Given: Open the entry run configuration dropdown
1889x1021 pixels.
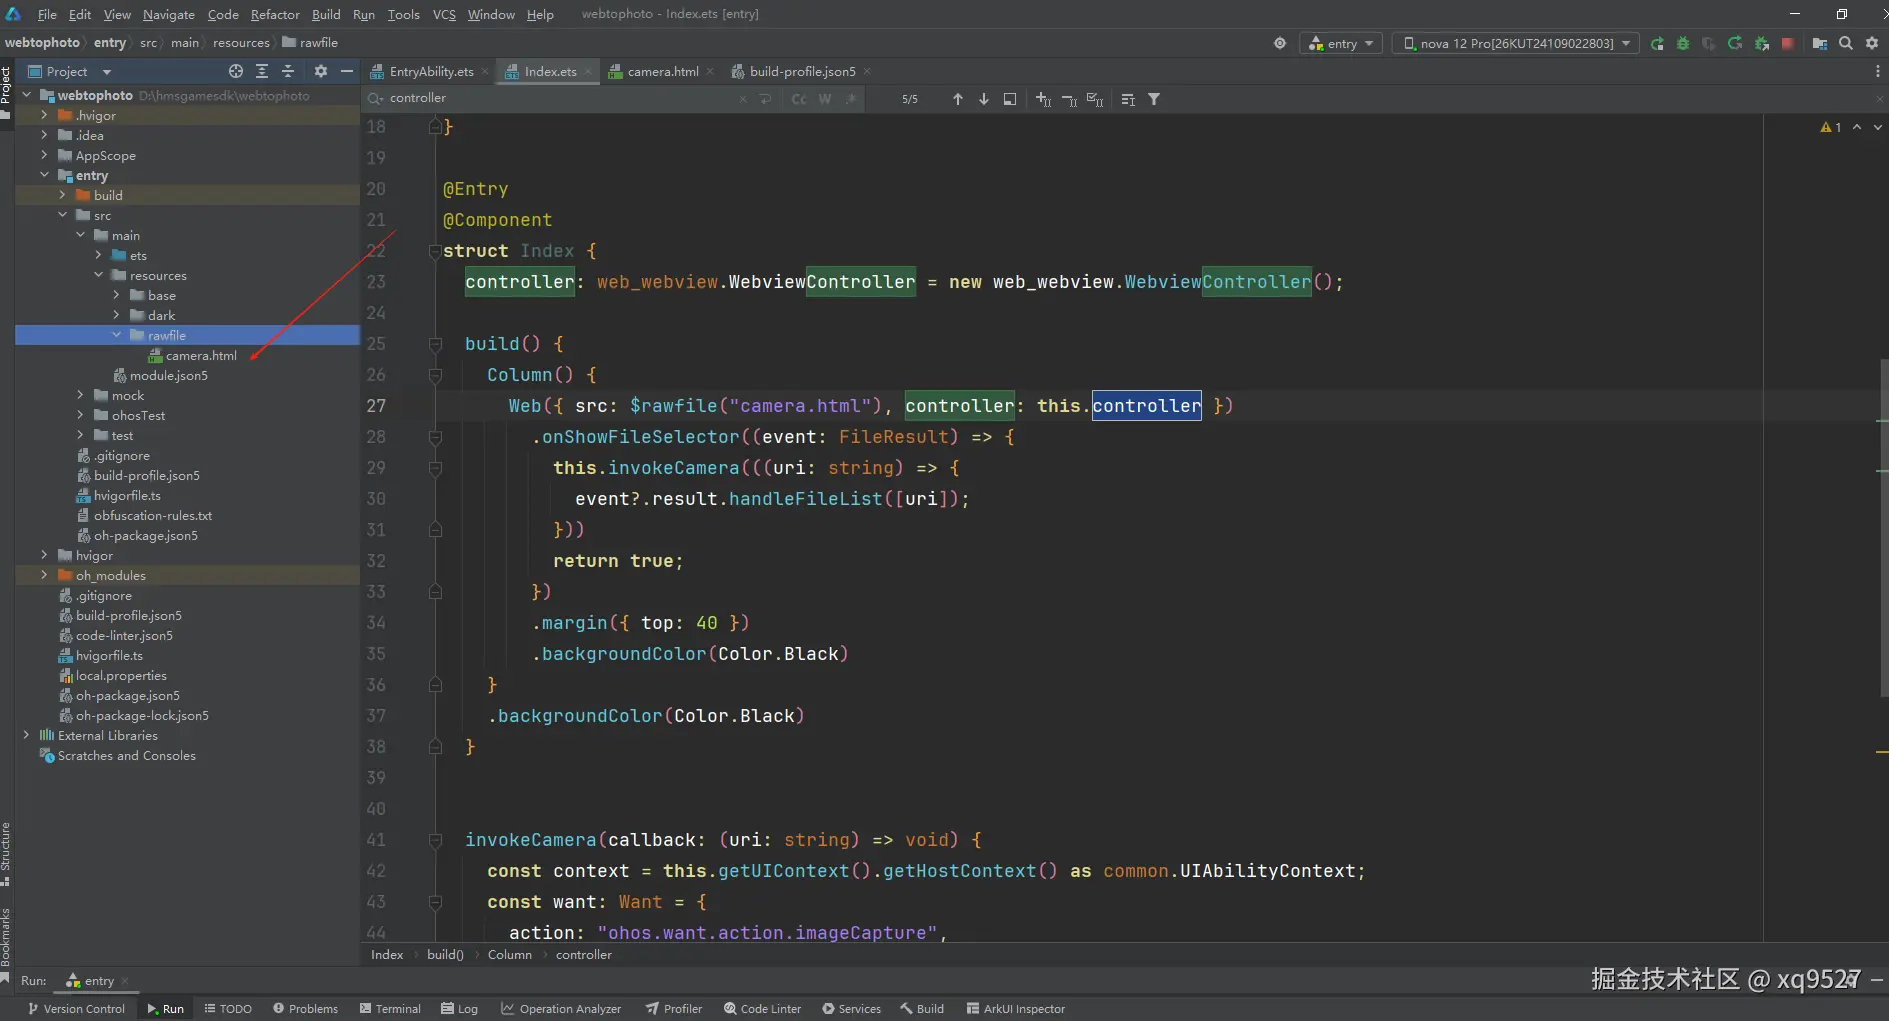Looking at the screenshot, I should [x=1341, y=43].
